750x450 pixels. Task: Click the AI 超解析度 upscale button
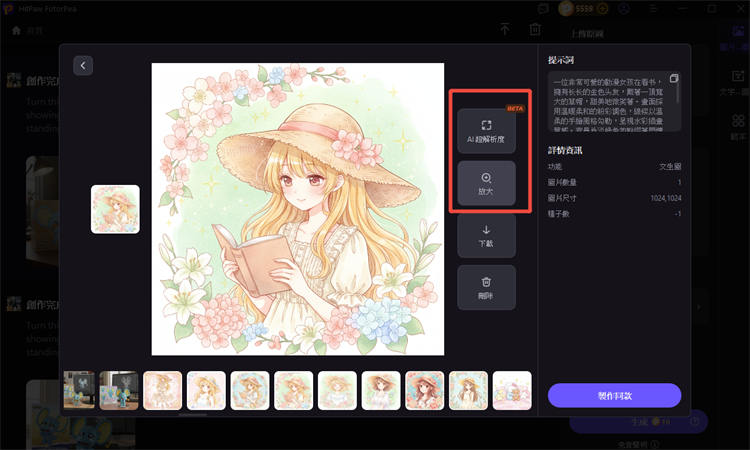coord(486,131)
